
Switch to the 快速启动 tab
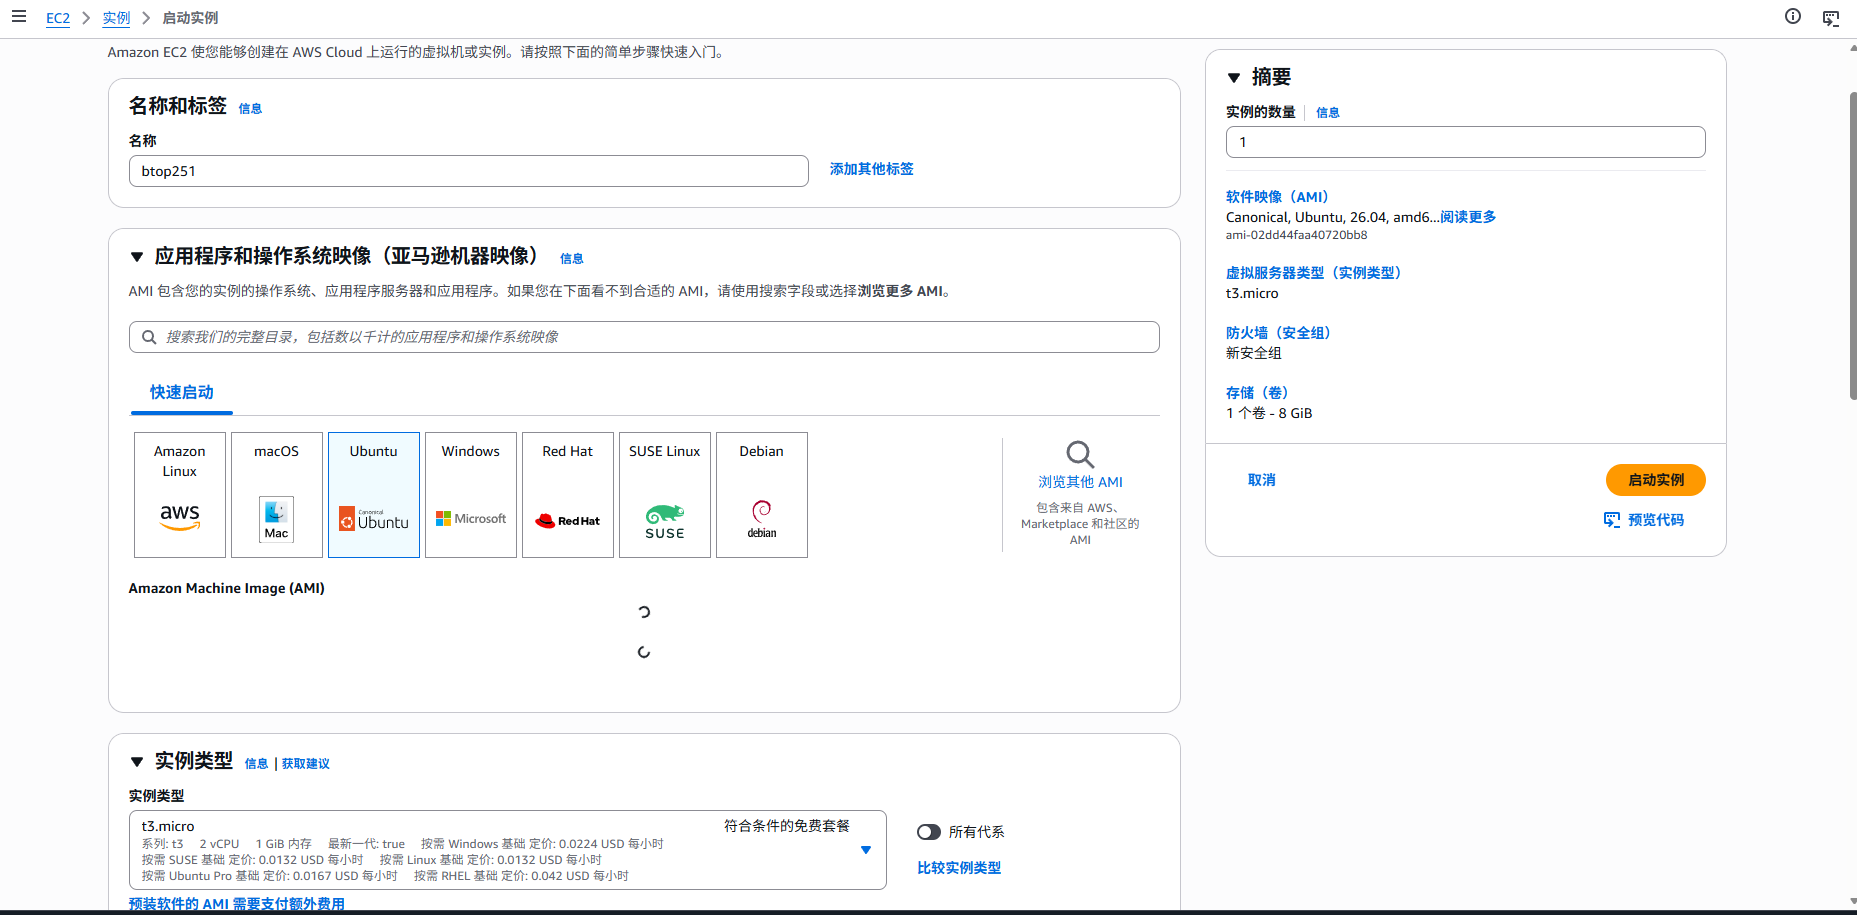pos(182,392)
